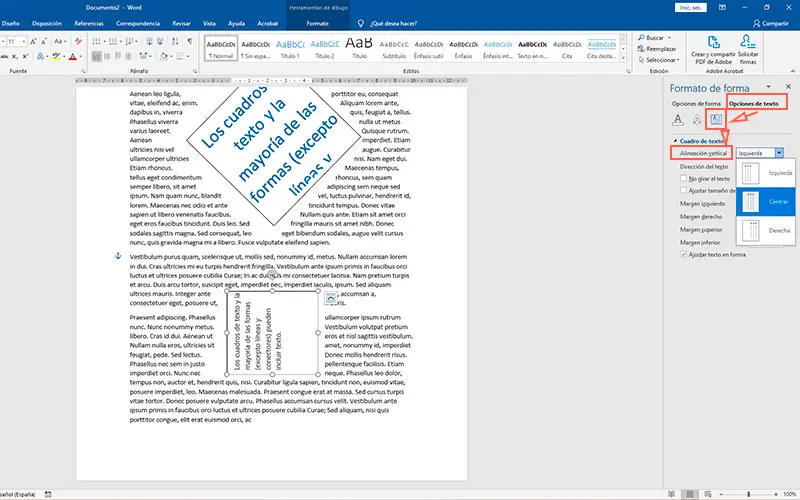Open the Referencias ribbon tab
Viewport: 800px width, 500px height.
(x=89, y=23)
